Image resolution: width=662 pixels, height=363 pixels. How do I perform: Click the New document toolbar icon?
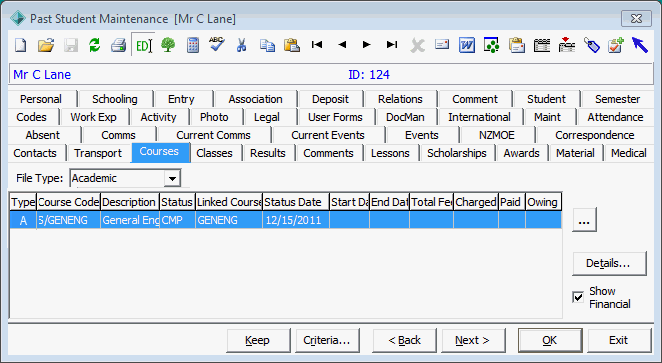point(21,45)
